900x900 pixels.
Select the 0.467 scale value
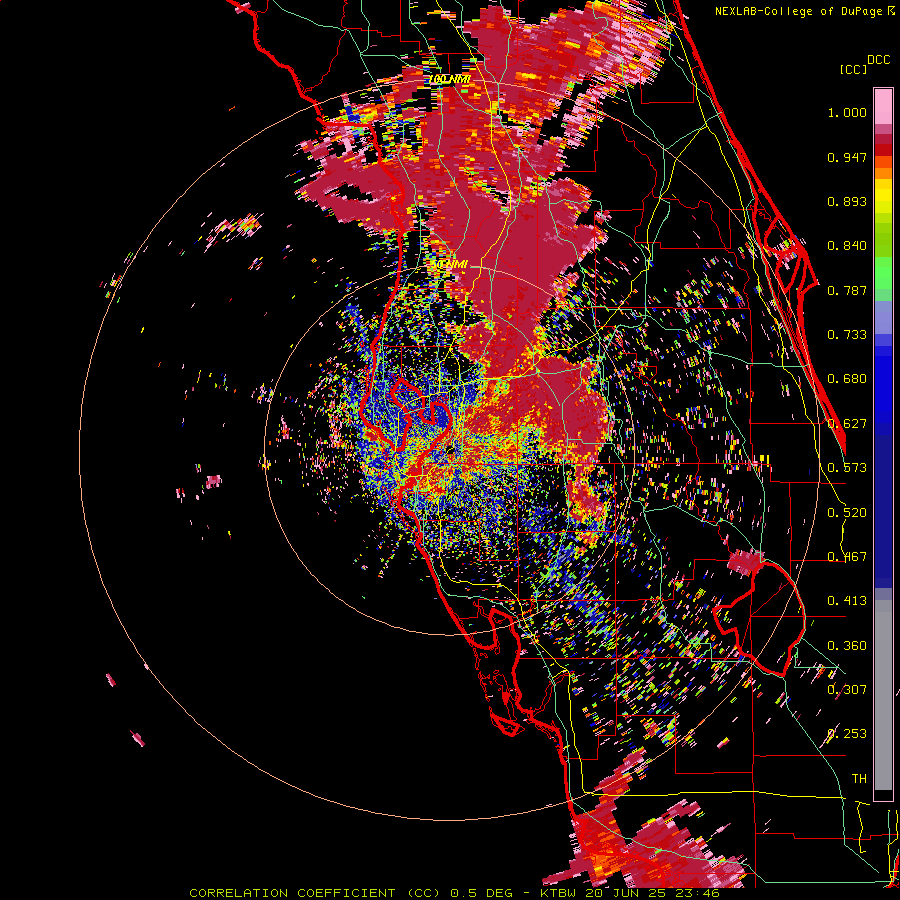point(847,557)
